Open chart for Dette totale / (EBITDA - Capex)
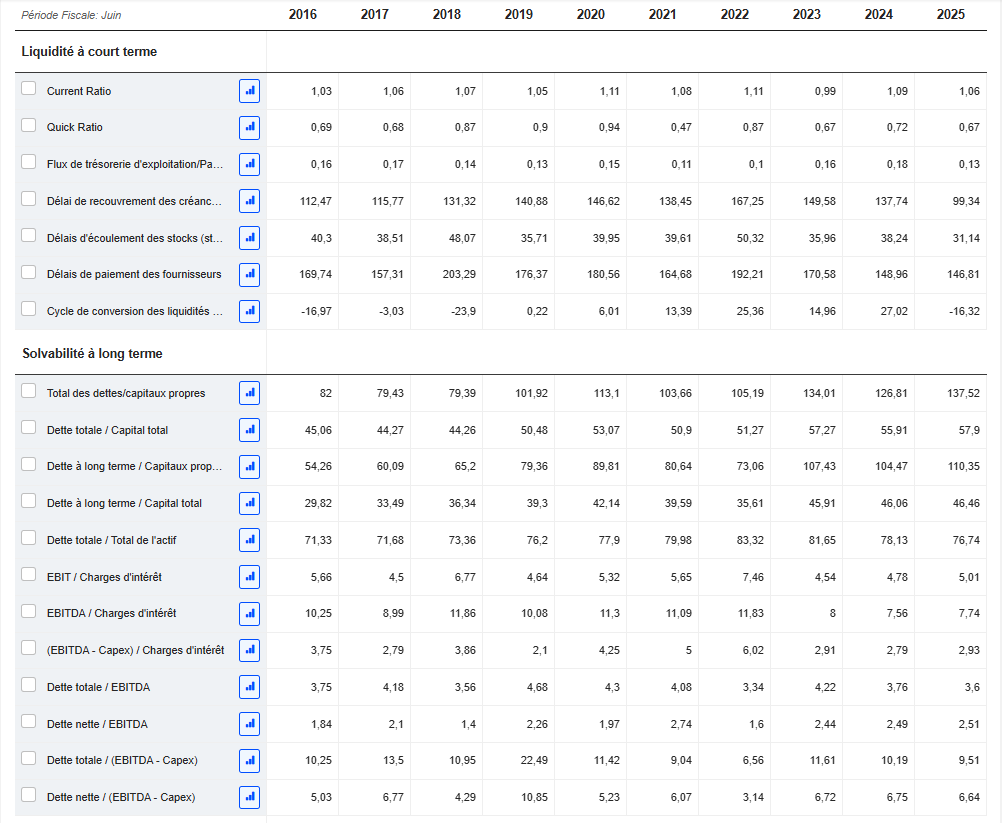 (249, 760)
